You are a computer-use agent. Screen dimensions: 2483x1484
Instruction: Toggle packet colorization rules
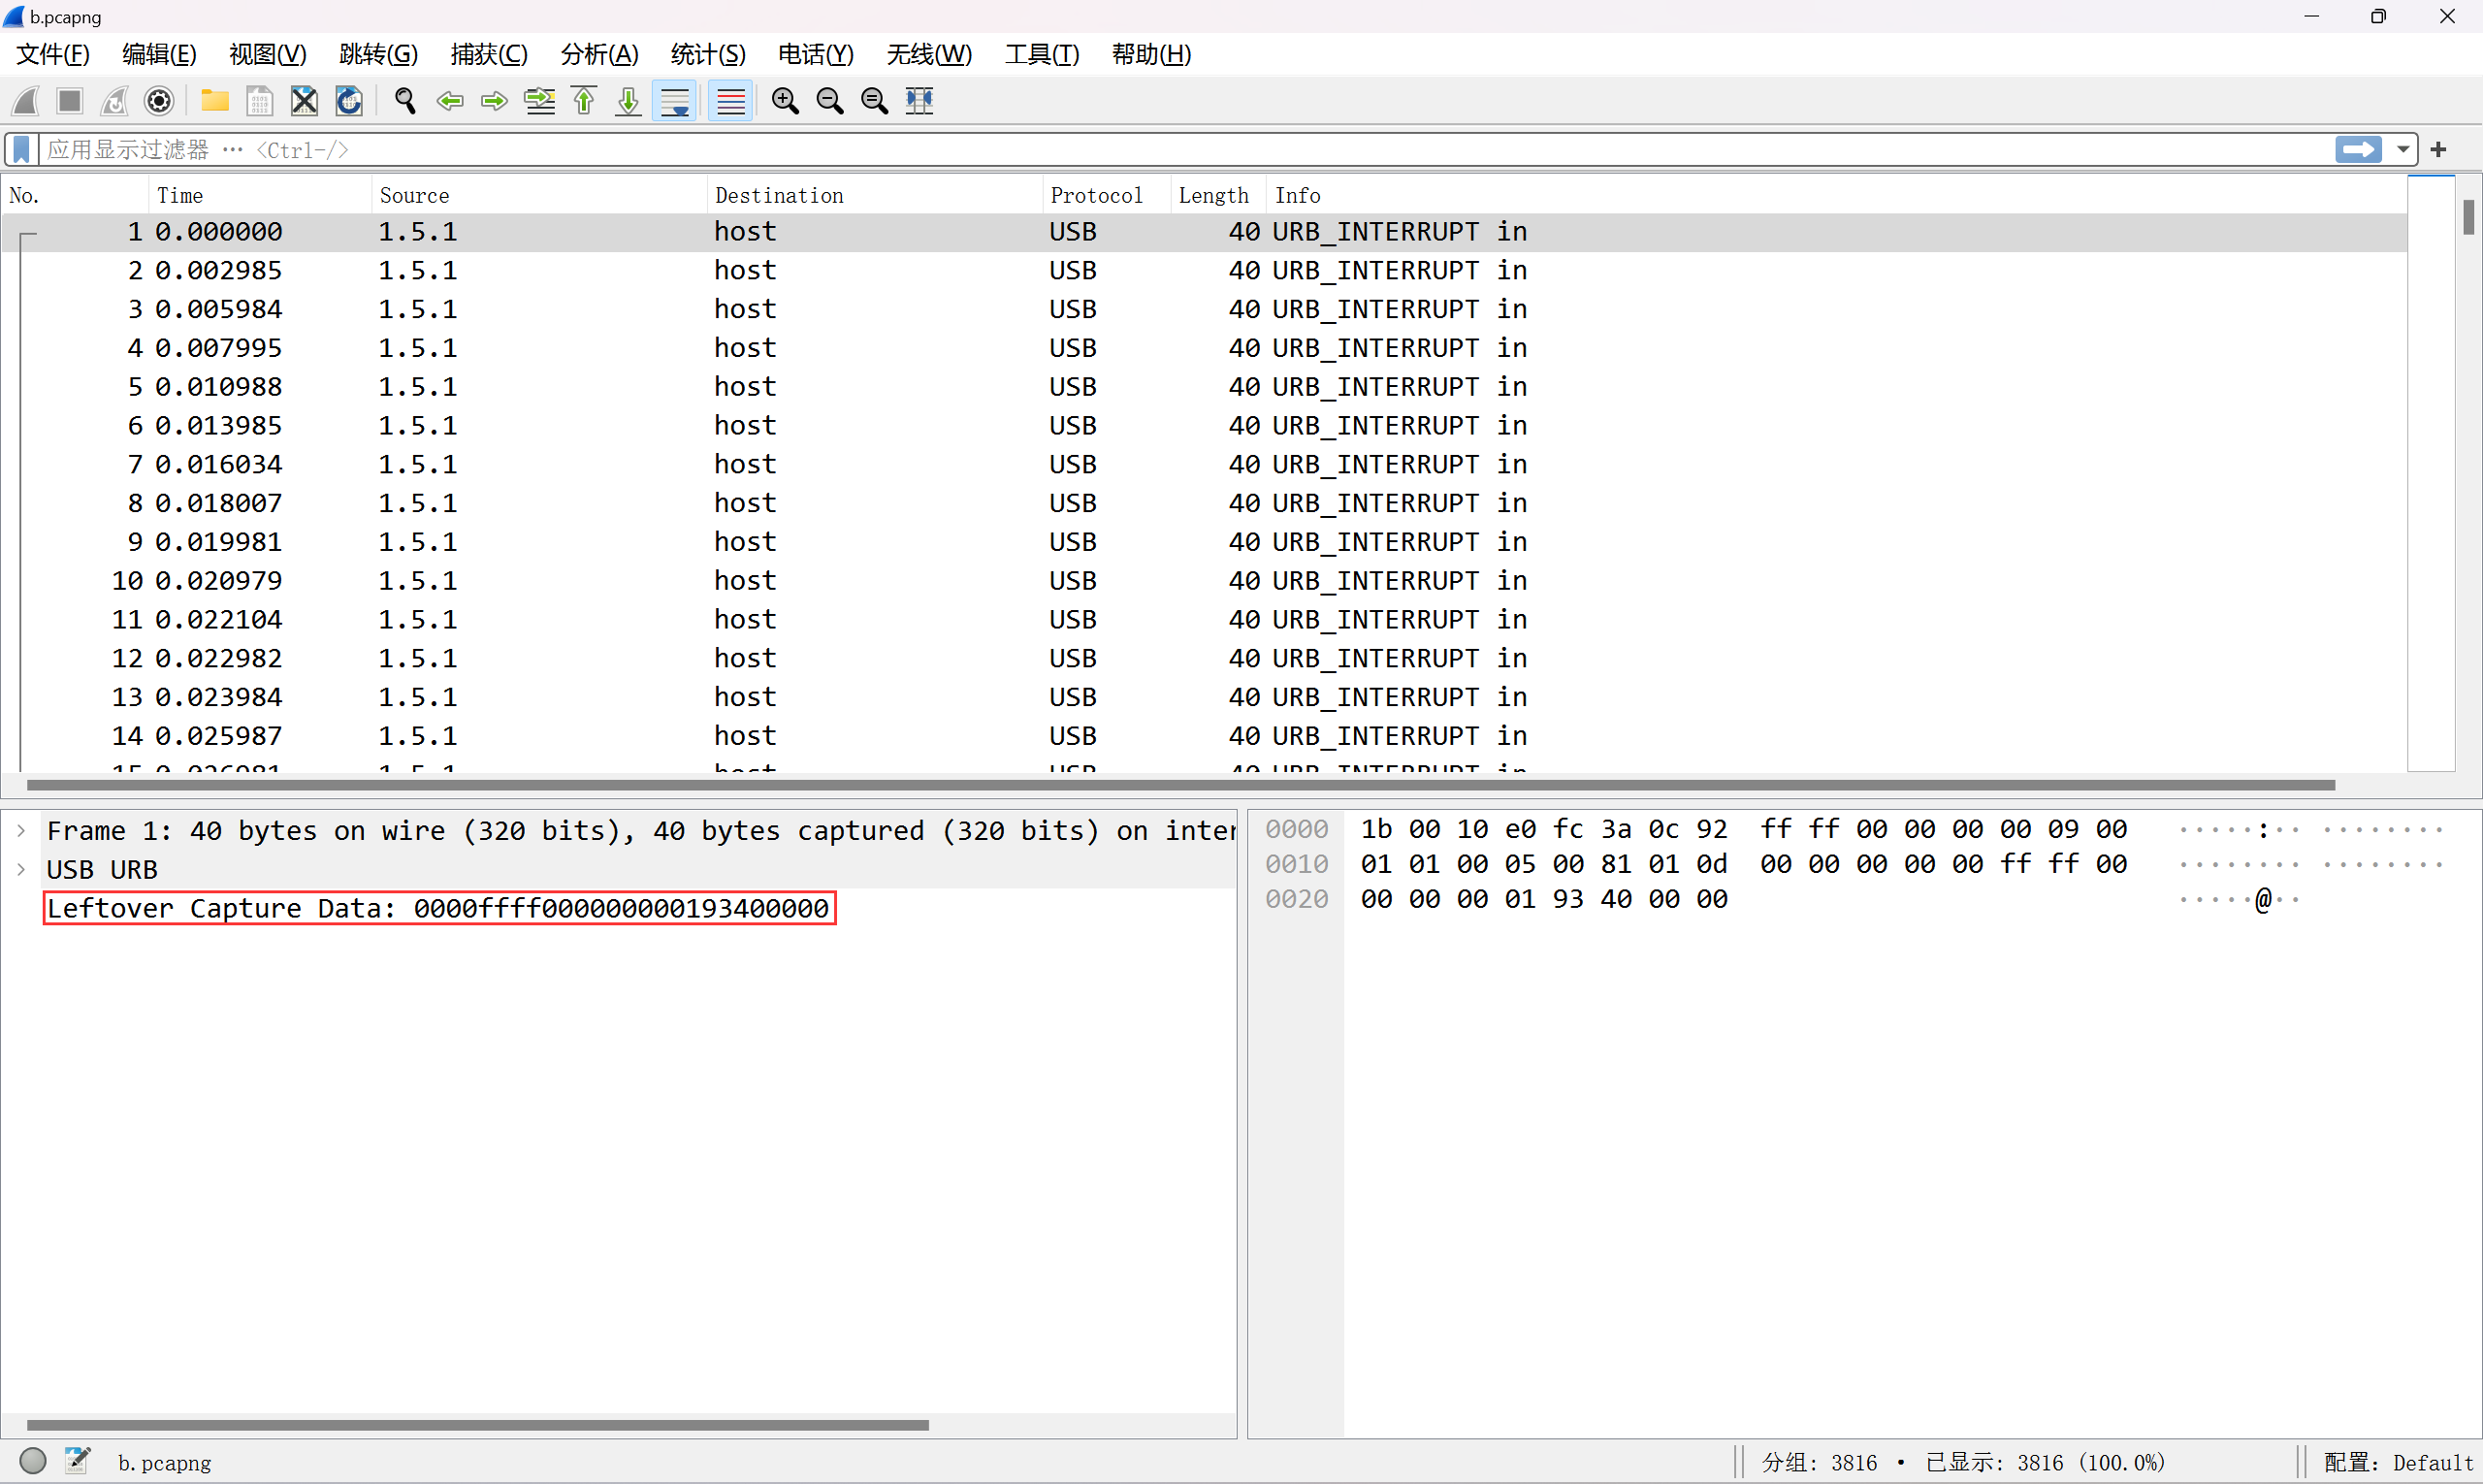tap(731, 101)
